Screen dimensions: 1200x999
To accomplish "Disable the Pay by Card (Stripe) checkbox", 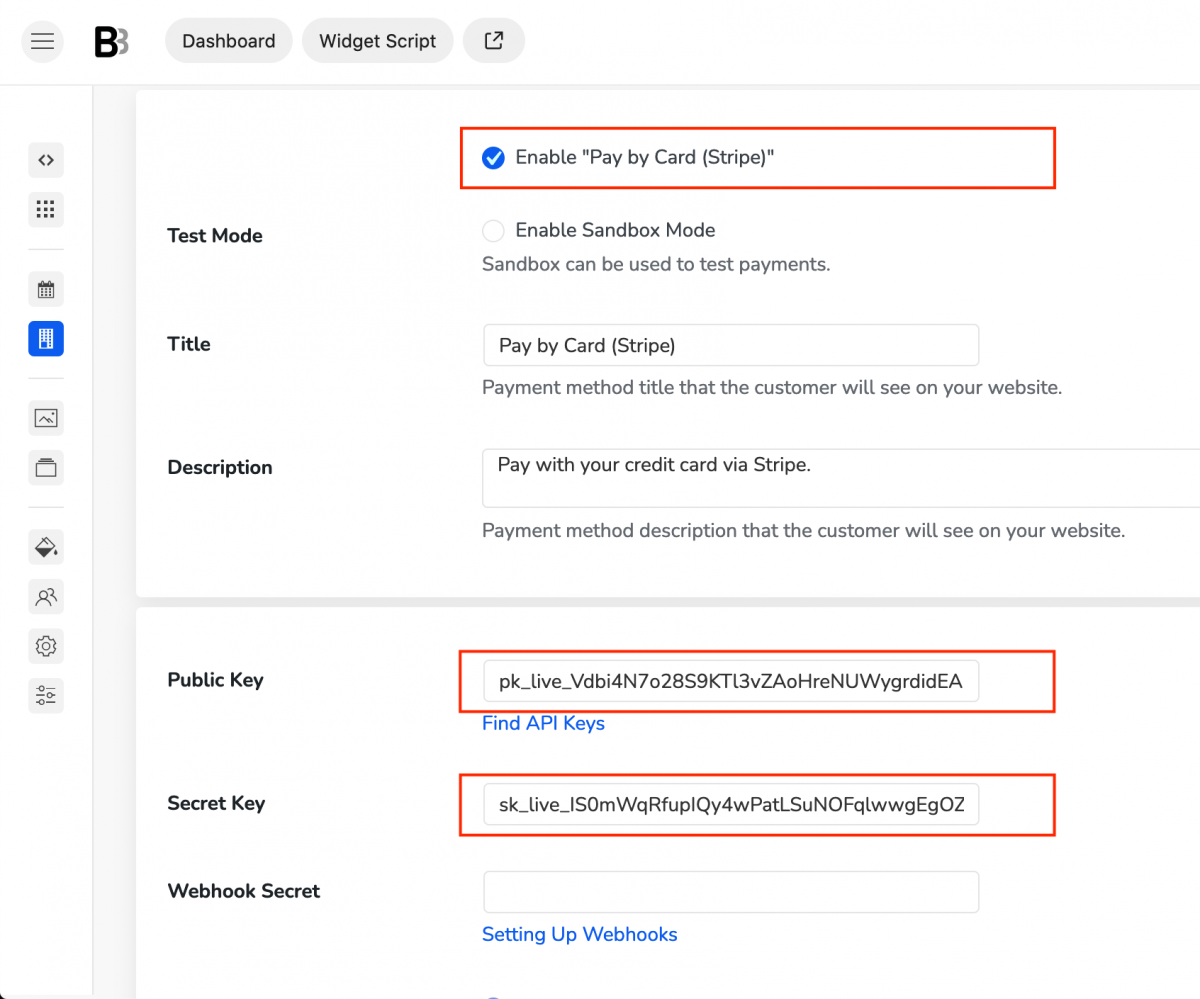I will (493, 157).
